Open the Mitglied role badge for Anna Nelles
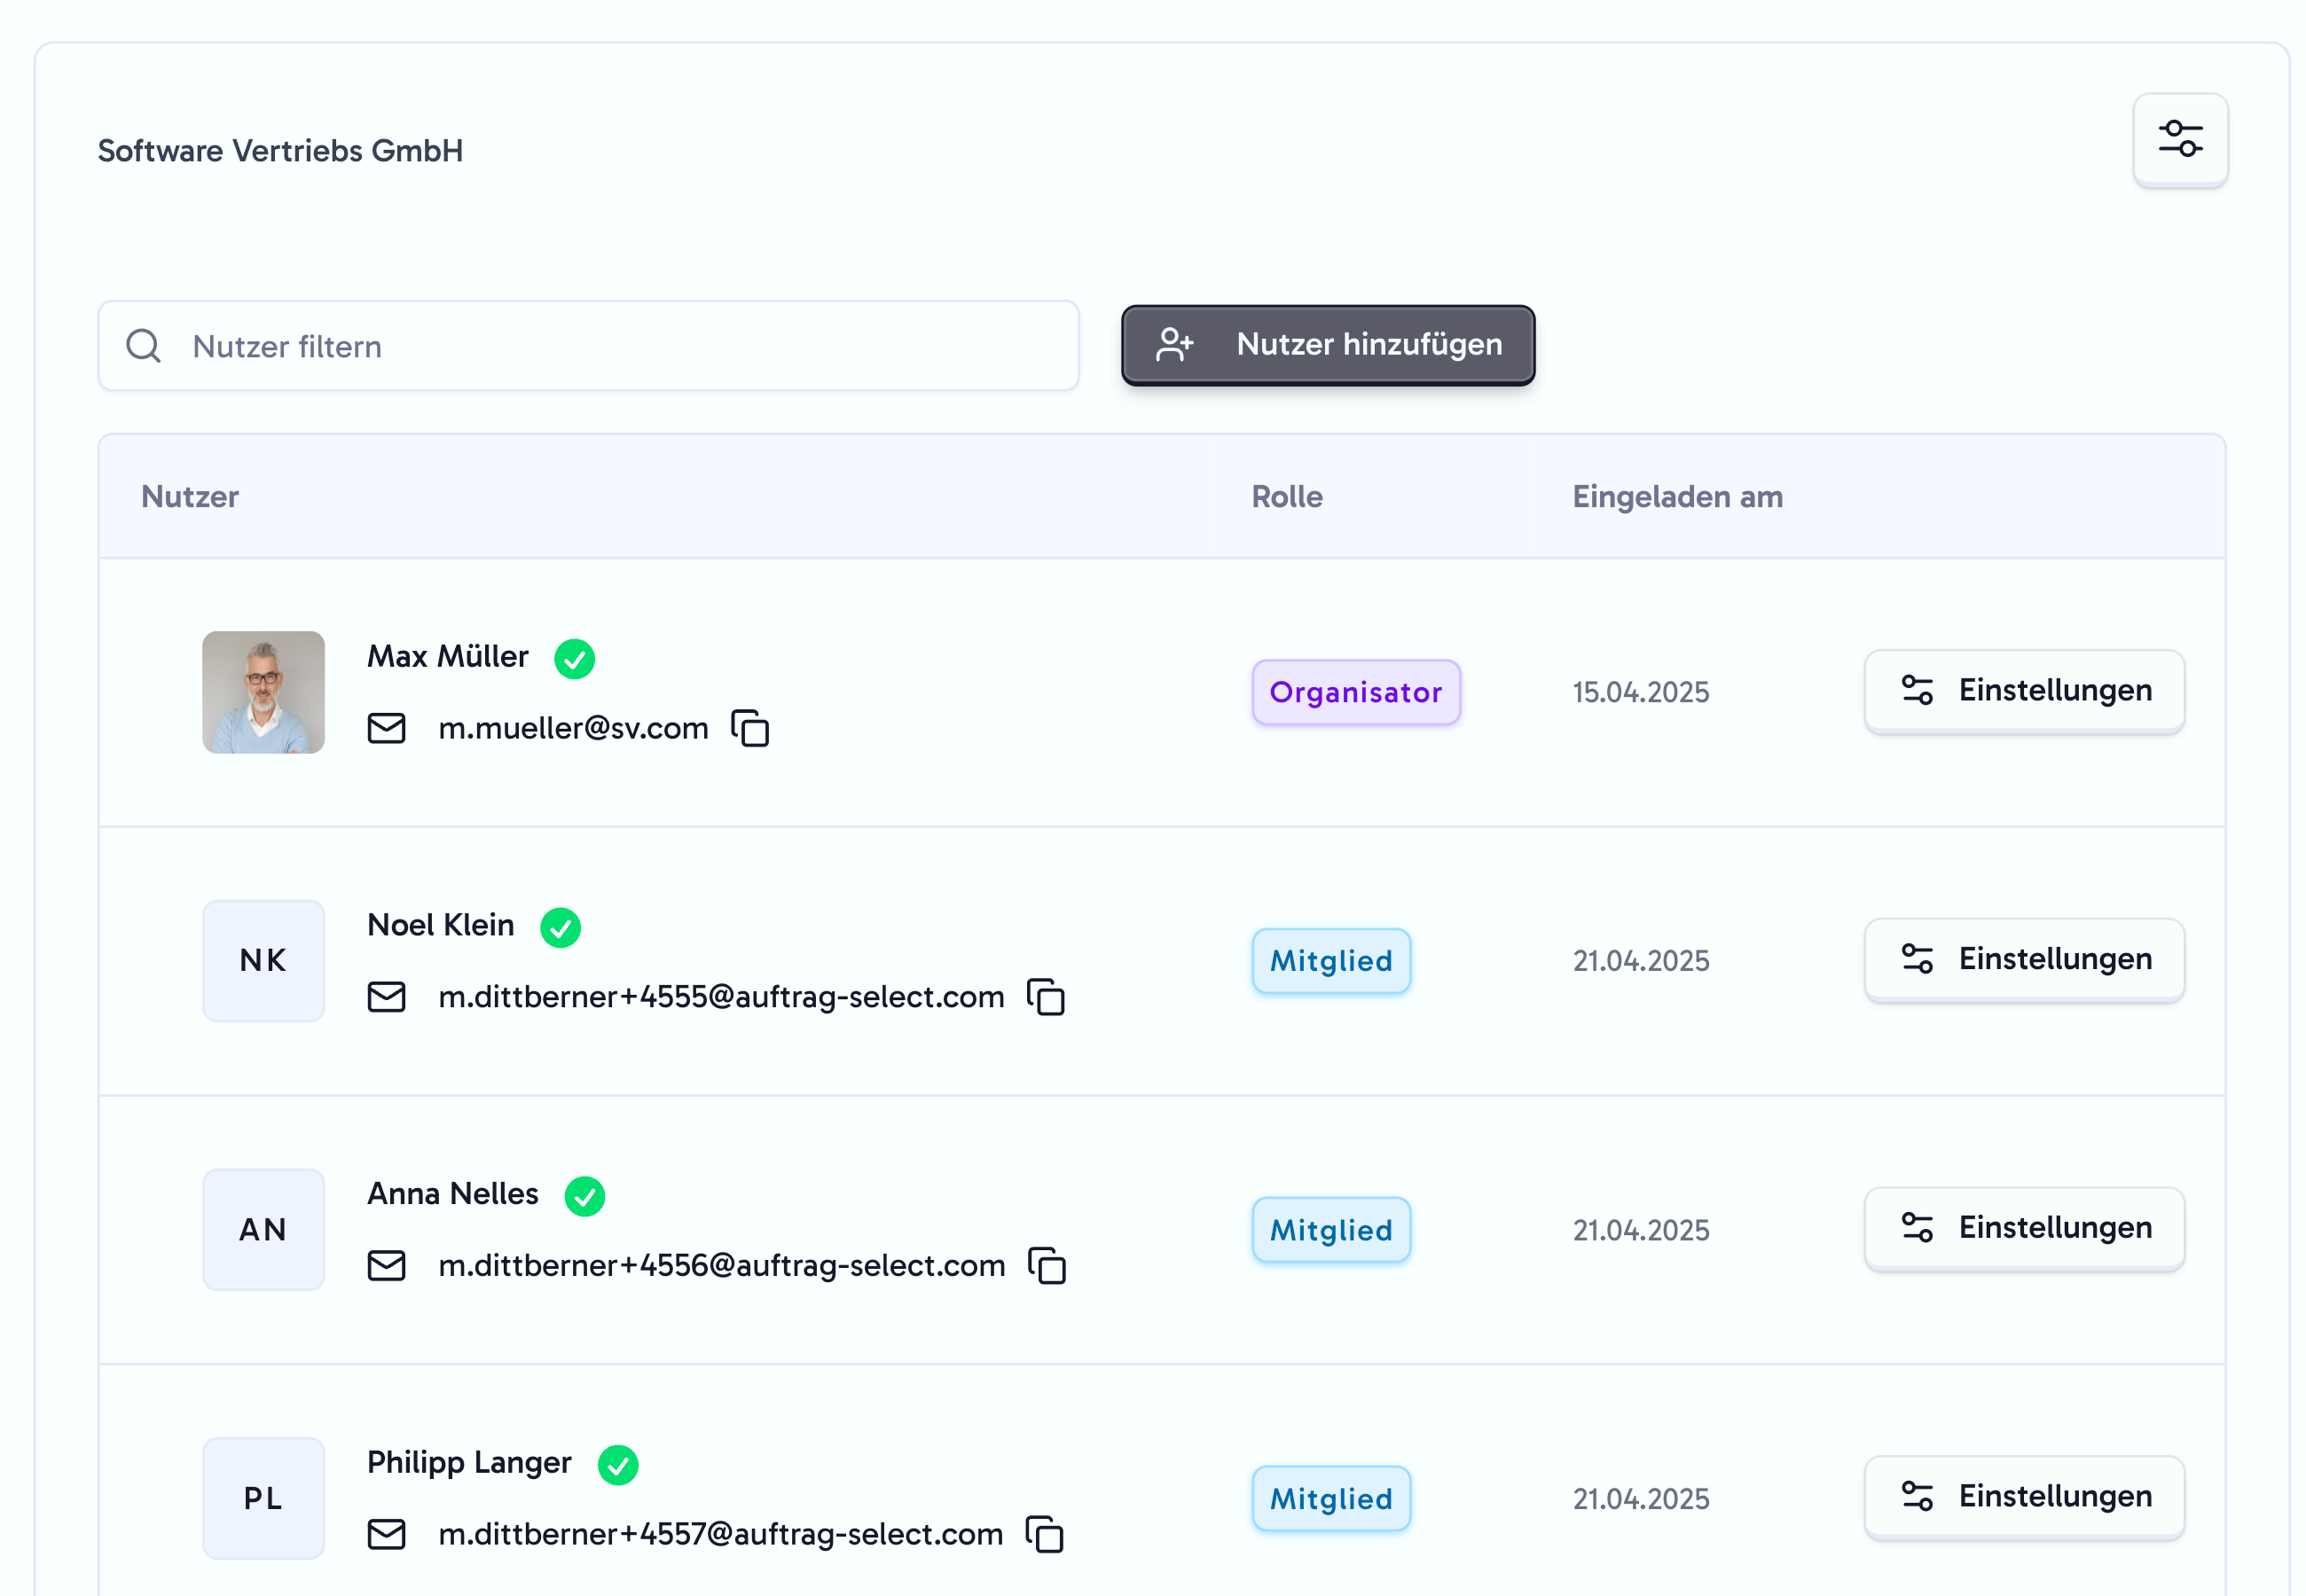Image resolution: width=2306 pixels, height=1596 pixels. click(1331, 1229)
